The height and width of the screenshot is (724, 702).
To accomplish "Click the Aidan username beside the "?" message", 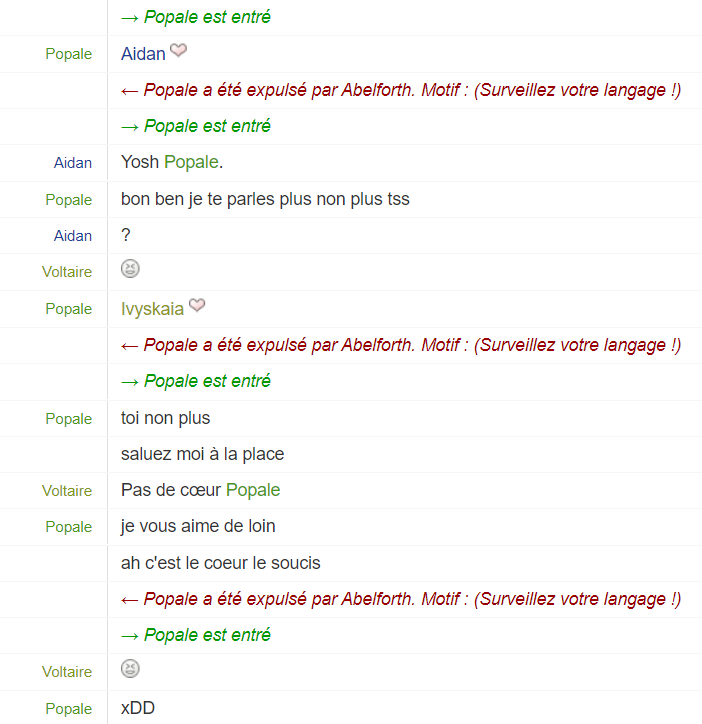I will click(73, 236).
